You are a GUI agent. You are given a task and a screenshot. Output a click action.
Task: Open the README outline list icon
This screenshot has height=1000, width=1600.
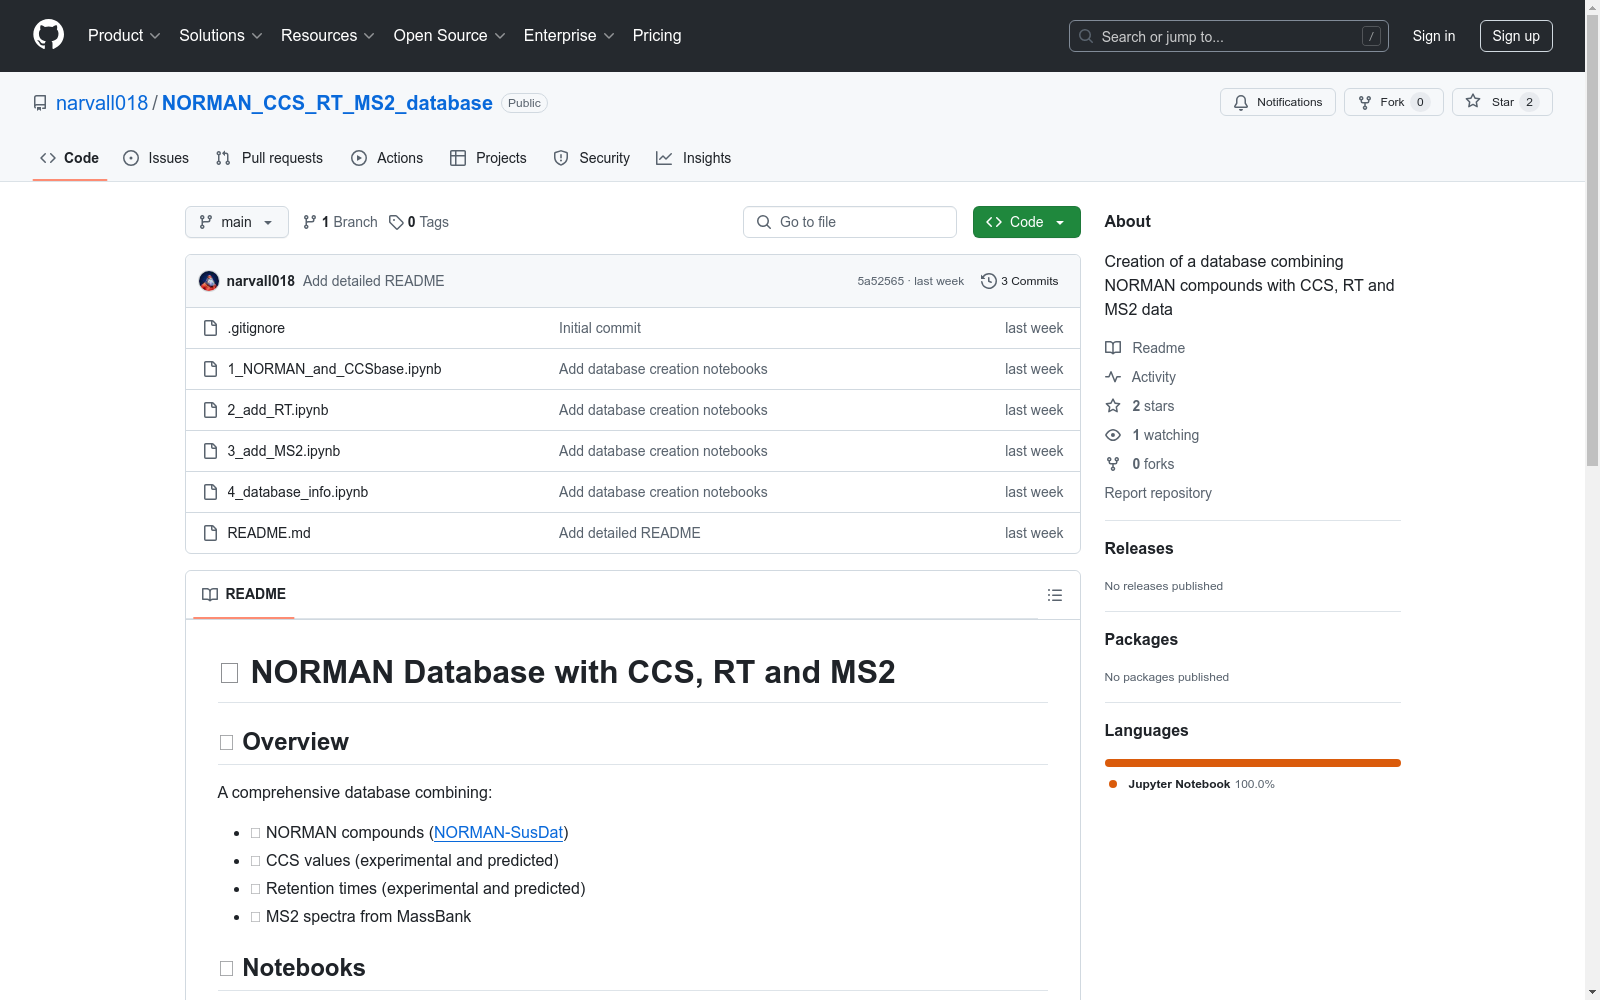click(1054, 595)
